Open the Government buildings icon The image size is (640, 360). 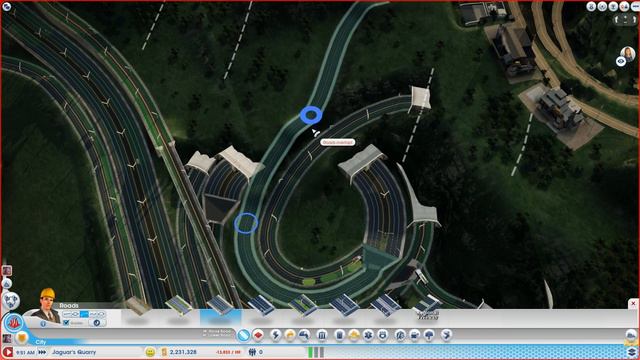(322, 336)
